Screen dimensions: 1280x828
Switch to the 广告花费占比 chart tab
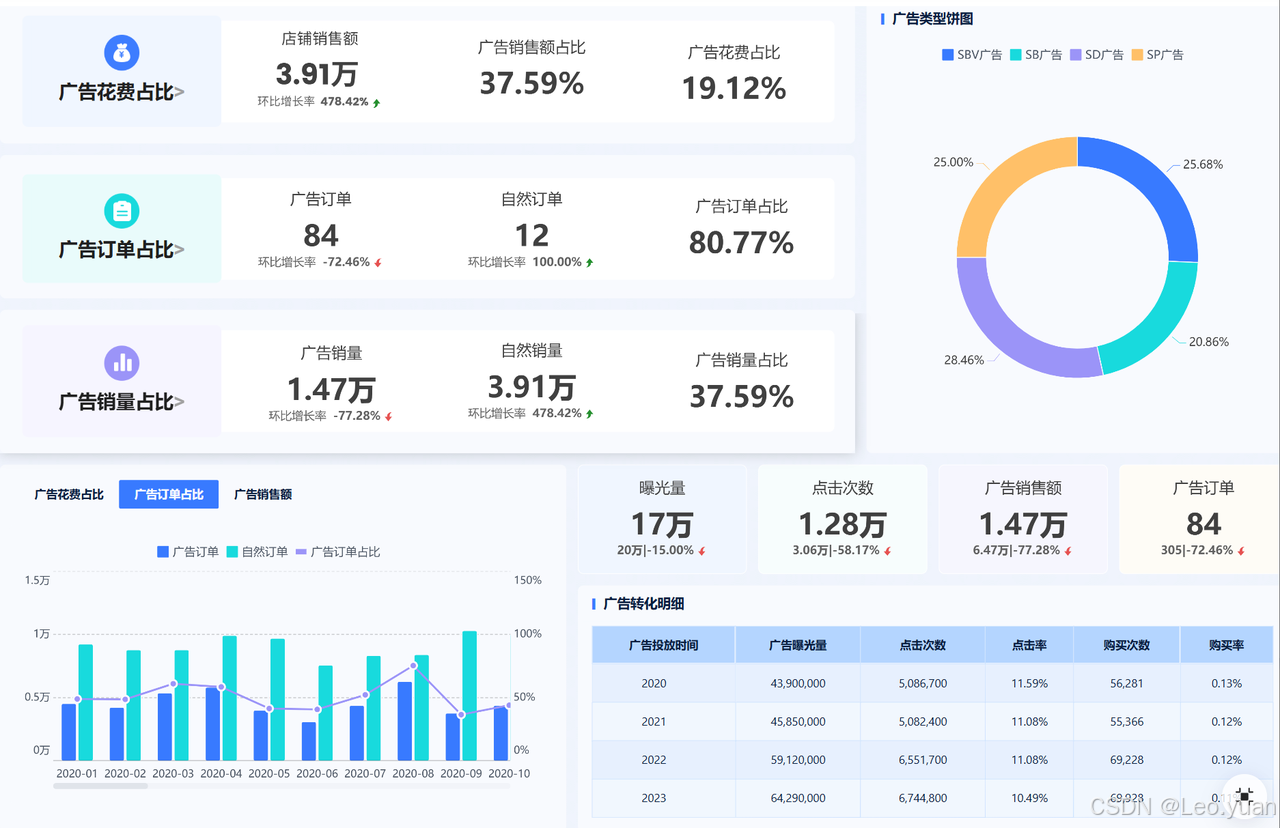[x=69, y=494]
